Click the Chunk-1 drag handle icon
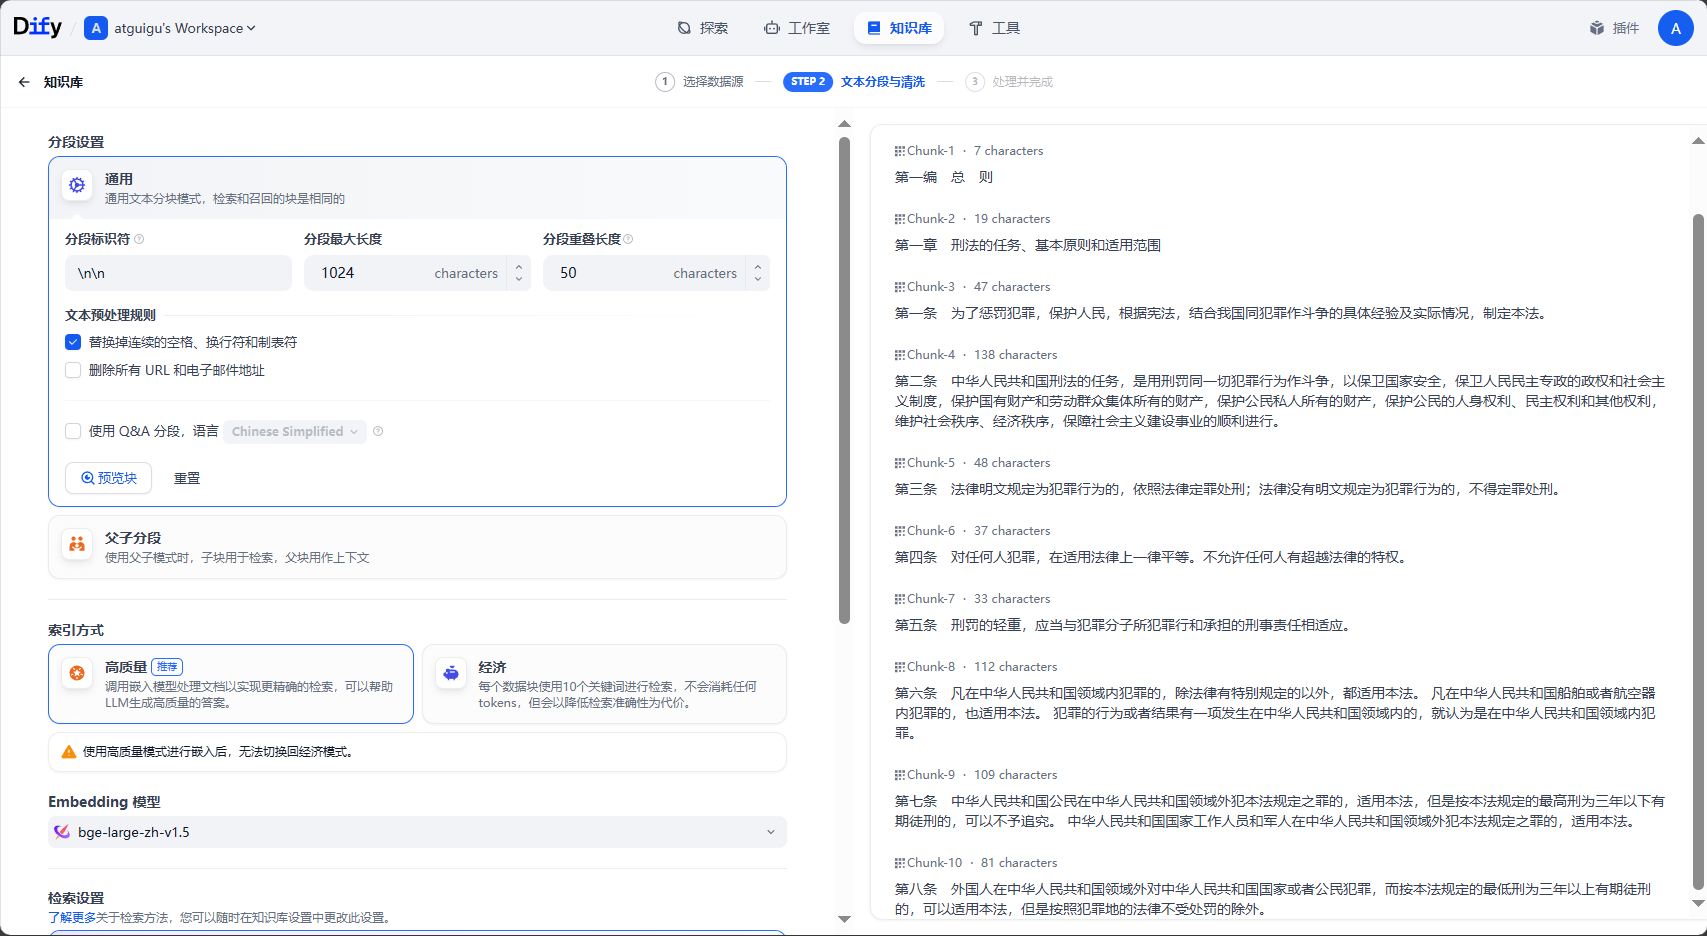Viewport: 1707px width, 936px height. tap(900, 151)
